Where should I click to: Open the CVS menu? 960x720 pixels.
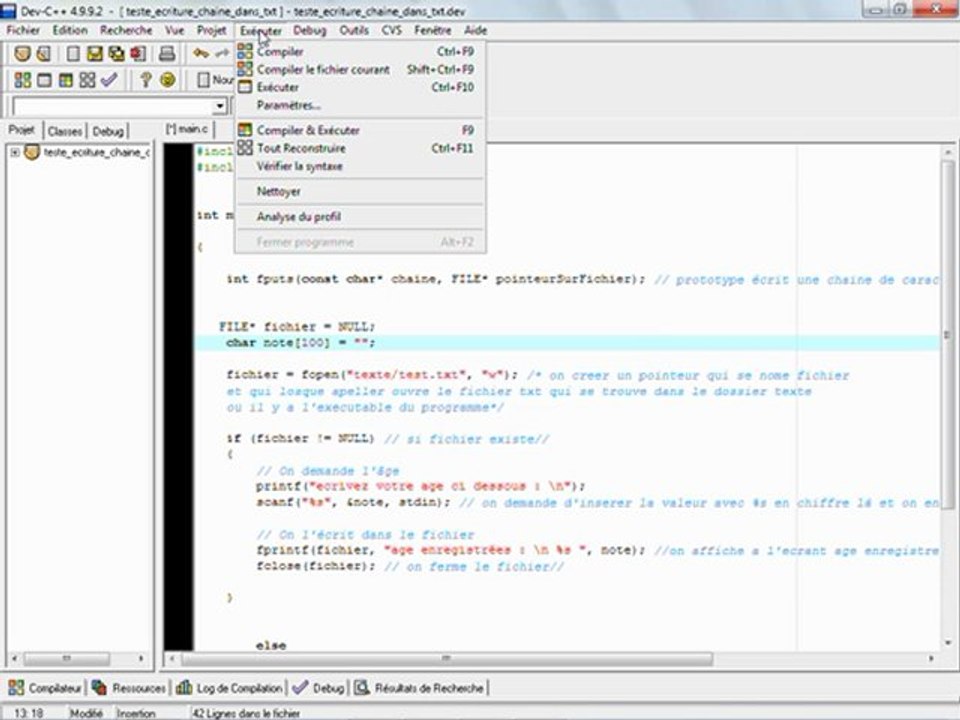[392, 30]
